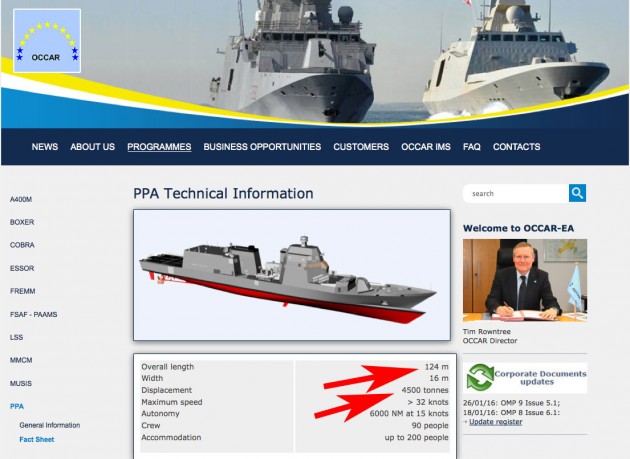
Task: Select FSAF - PAAMS in sidebar
Action: tap(33, 314)
